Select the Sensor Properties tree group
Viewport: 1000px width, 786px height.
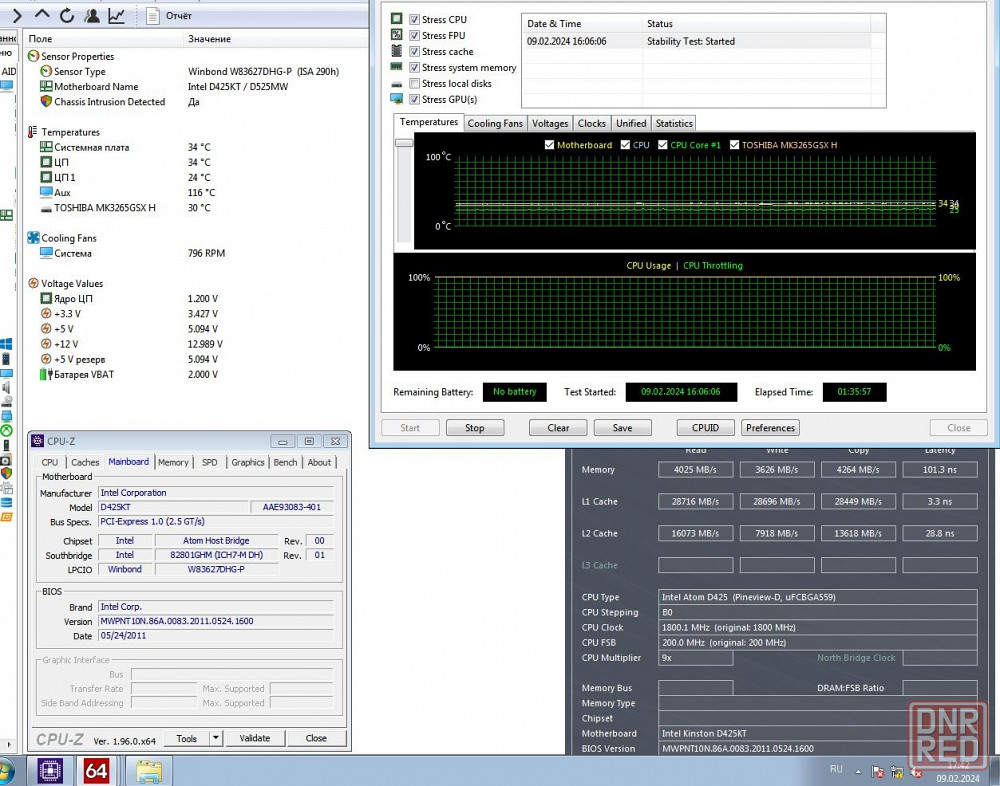pyautogui.click(x=77, y=57)
